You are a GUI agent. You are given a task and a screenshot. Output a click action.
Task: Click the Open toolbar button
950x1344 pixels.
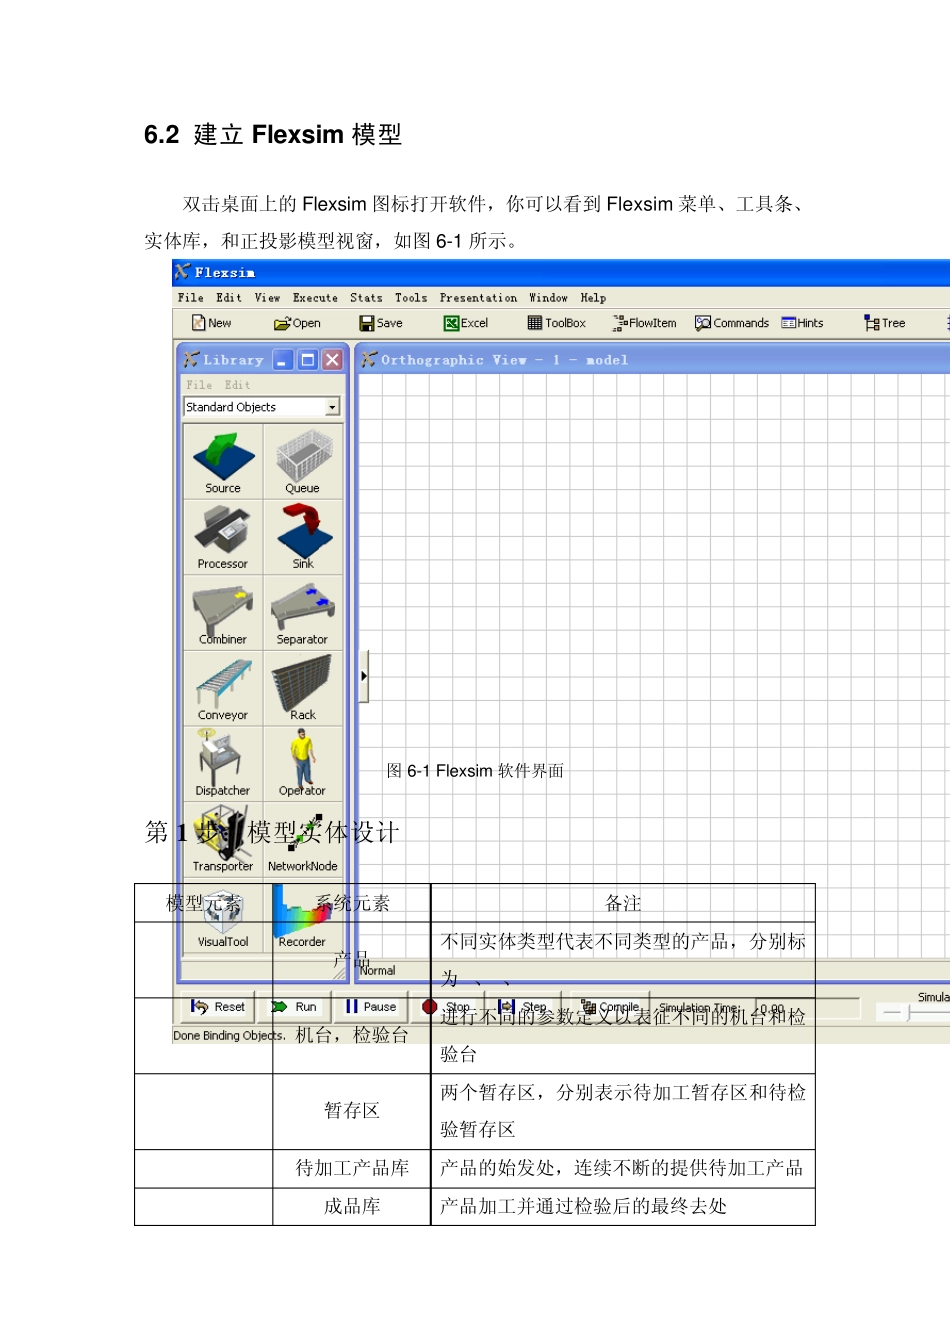(297, 323)
